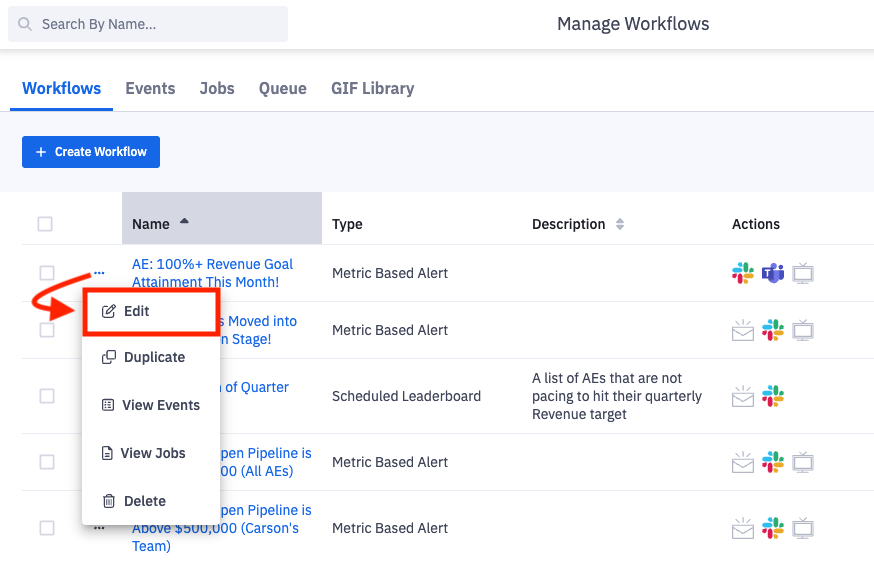Sort table by Description column
Screen dimensions: 874x564
(x=620, y=224)
